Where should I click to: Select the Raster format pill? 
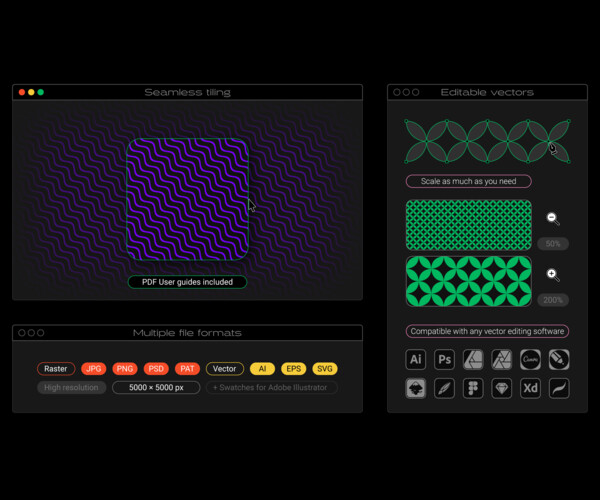click(56, 369)
